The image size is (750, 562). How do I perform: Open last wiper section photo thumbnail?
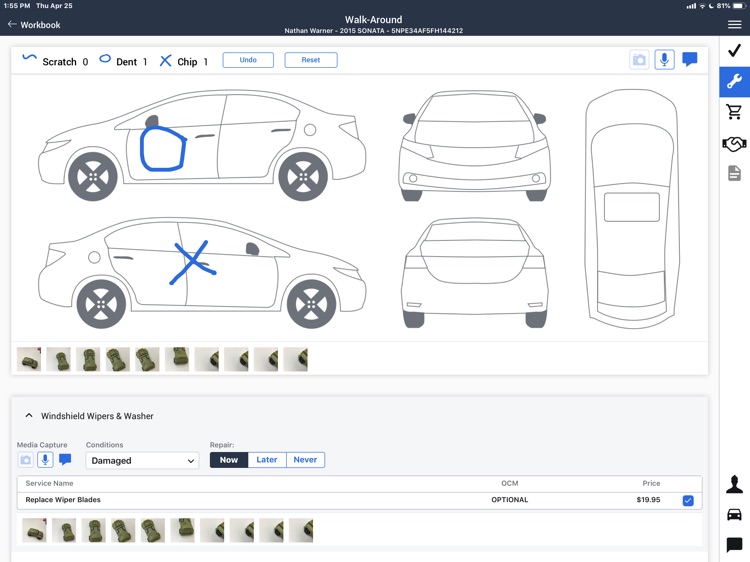point(301,530)
